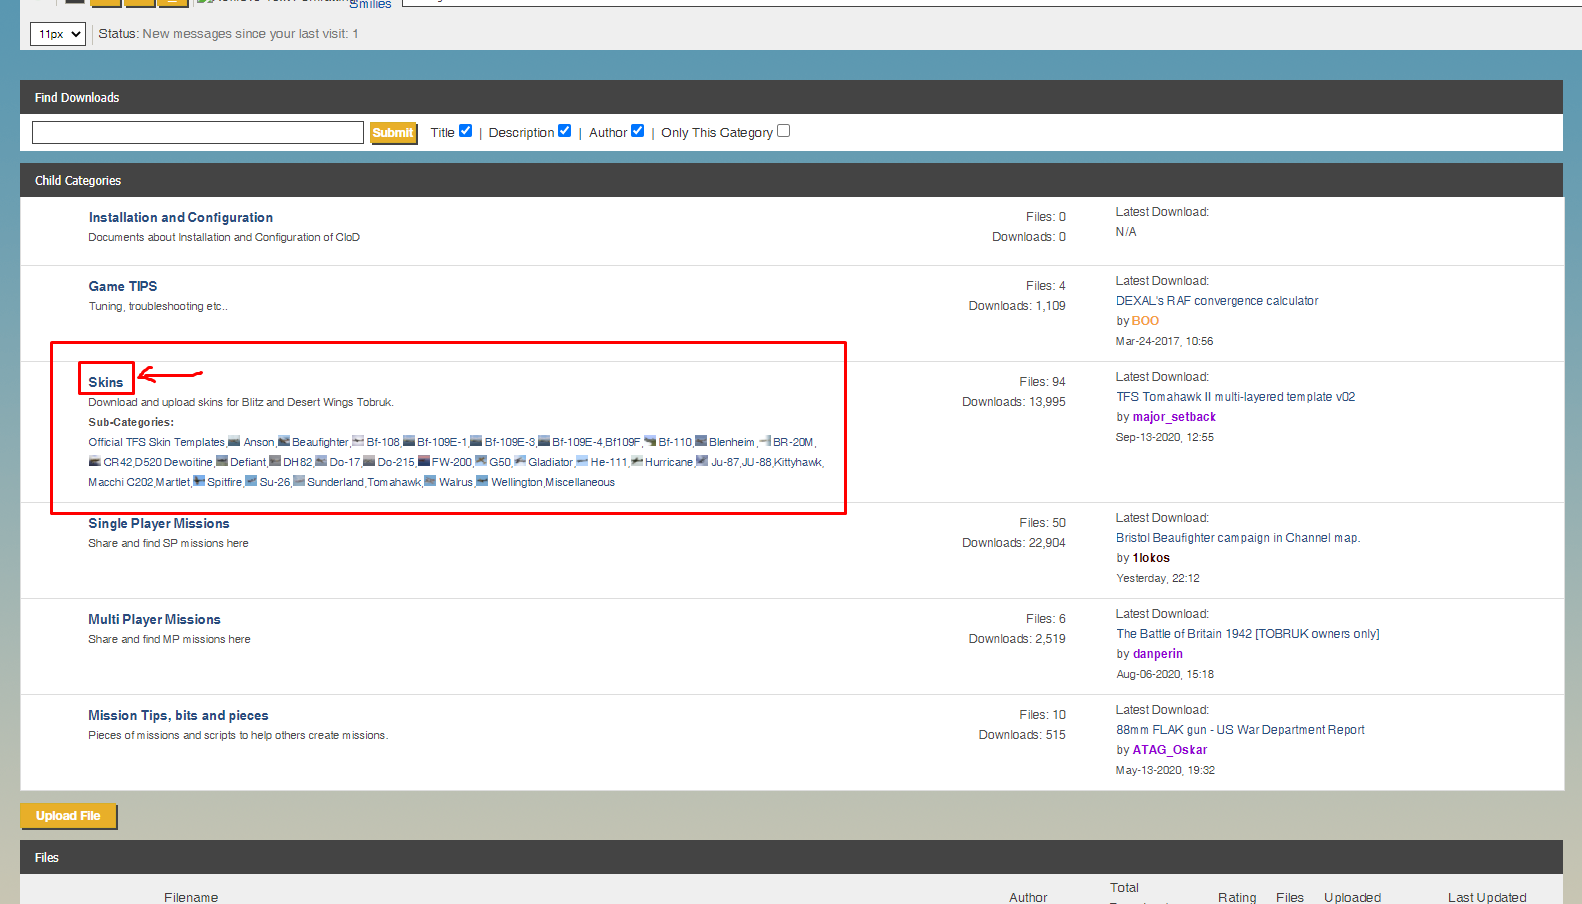Open Bristol Beaufighter campaign download link

pos(1238,538)
